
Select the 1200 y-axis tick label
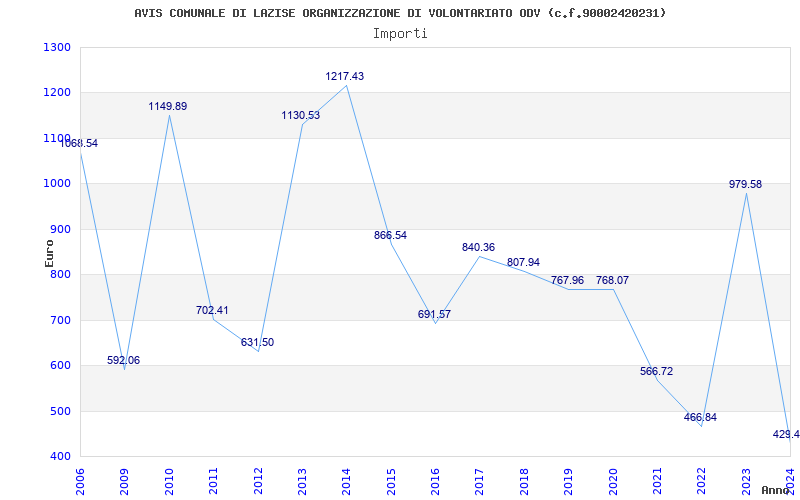[57, 93]
